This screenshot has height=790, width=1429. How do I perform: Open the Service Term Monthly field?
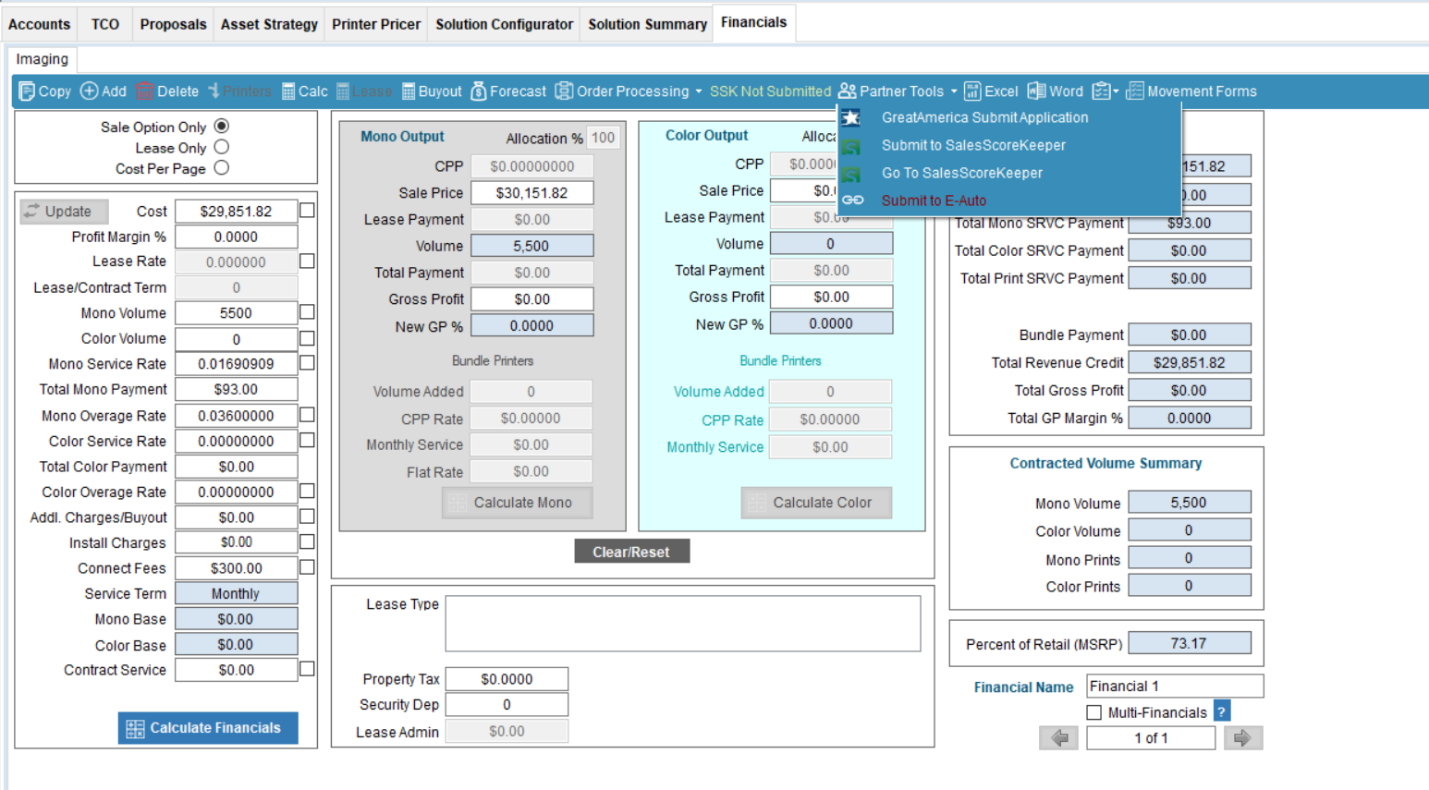click(236, 593)
